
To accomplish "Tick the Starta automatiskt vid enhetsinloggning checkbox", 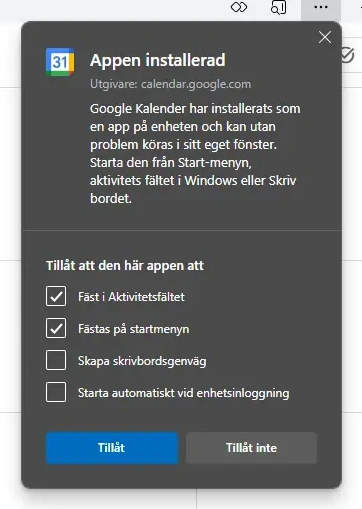I will [56, 392].
